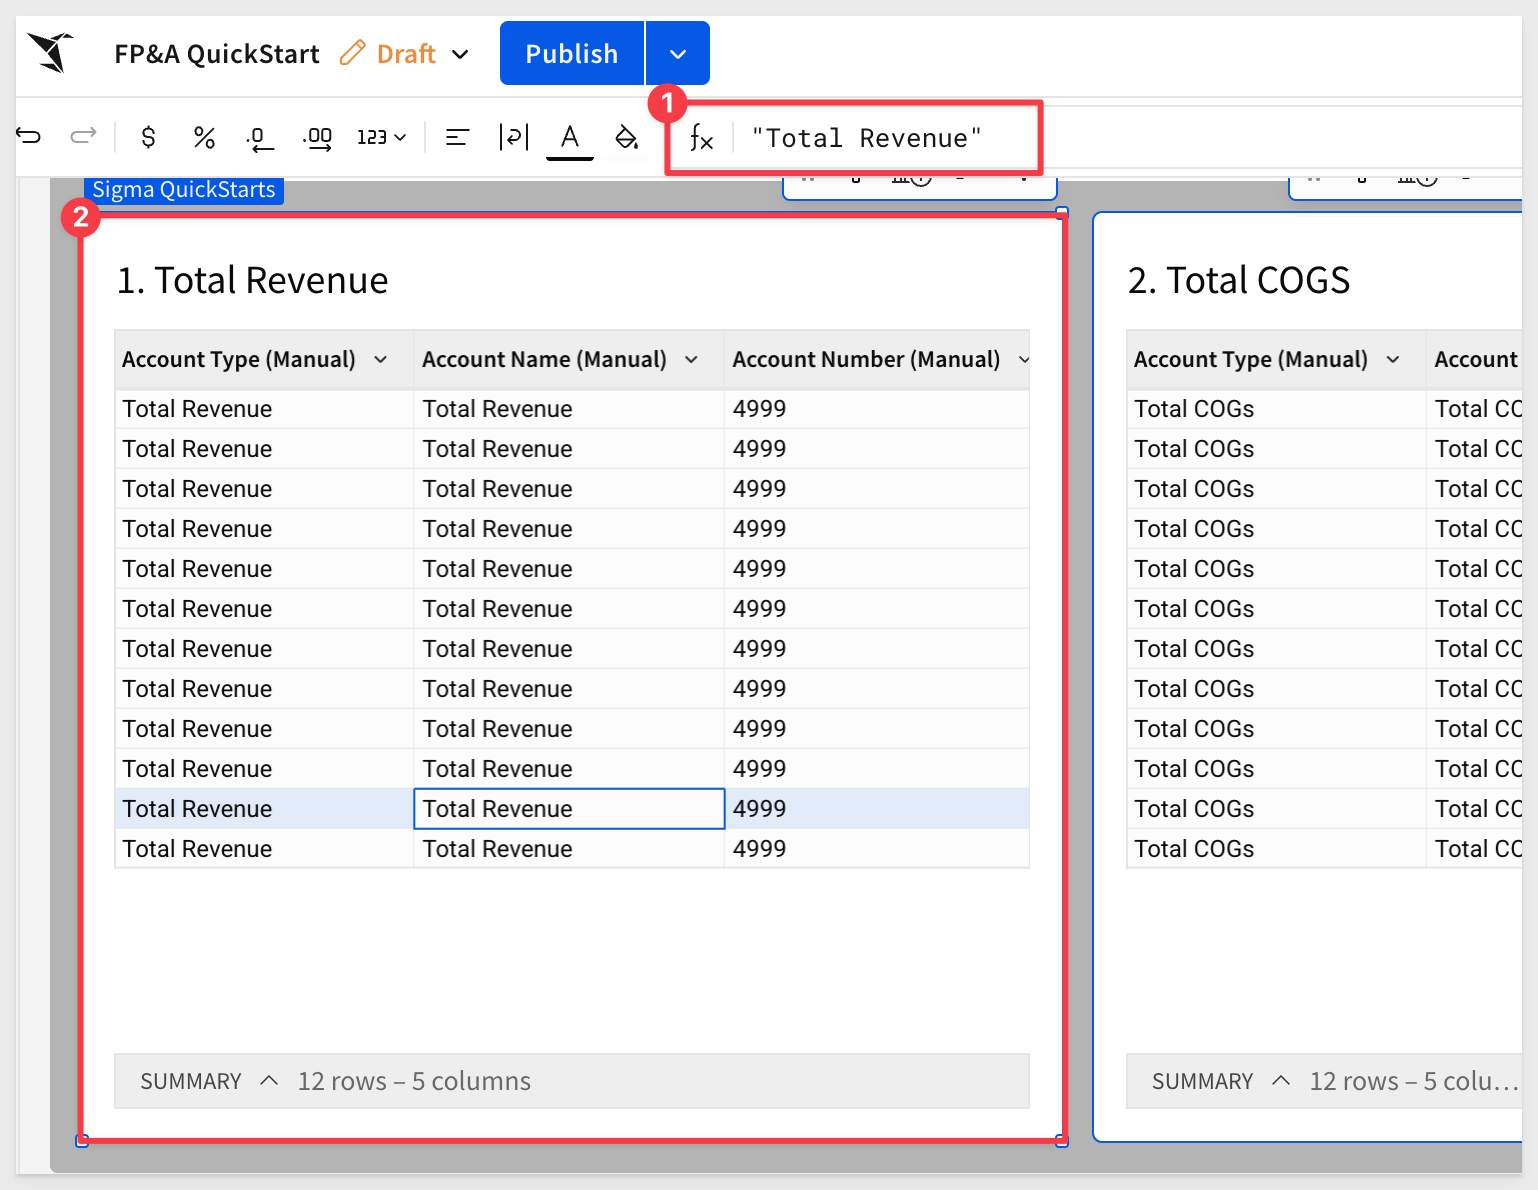Image resolution: width=1538 pixels, height=1190 pixels.
Task: Decrease decimal places
Action: [260, 138]
